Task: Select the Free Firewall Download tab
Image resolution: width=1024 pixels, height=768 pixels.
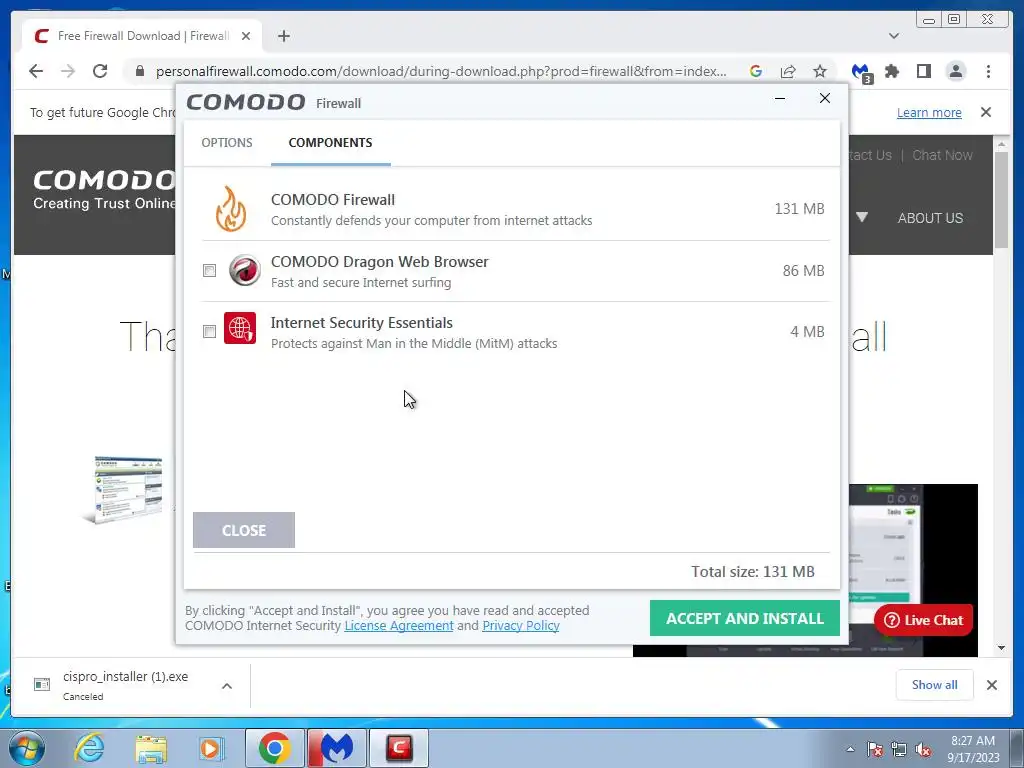Action: (x=142, y=36)
